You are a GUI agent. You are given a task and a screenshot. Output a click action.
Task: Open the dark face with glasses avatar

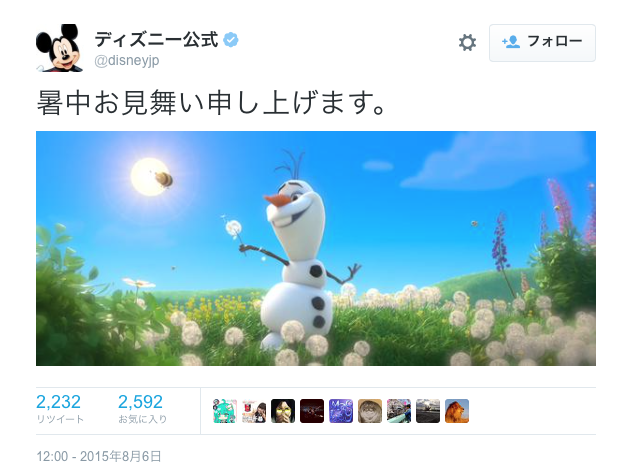tap(283, 411)
